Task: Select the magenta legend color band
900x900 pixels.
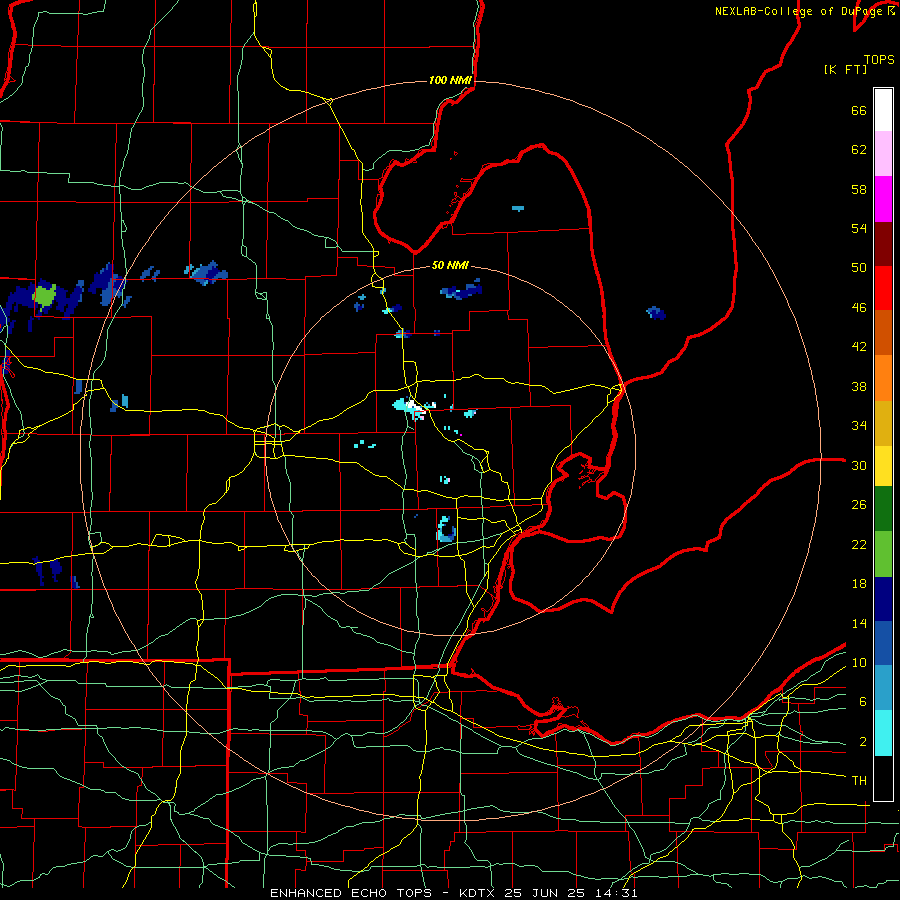Action: point(883,199)
